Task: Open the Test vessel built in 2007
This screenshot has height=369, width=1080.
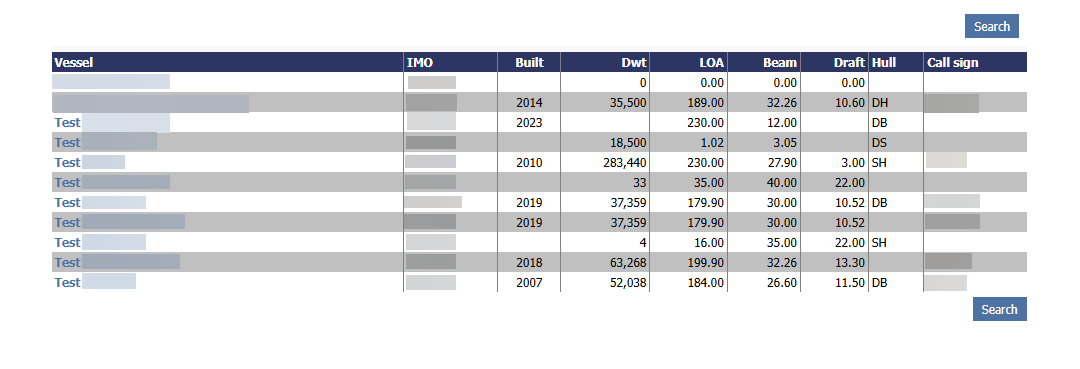Action: [x=95, y=282]
